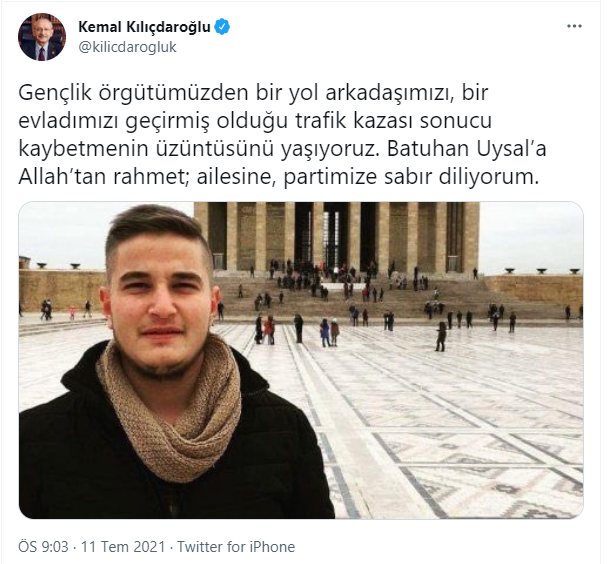The width and height of the screenshot is (607, 564).
Task: Click the Twitter for iPhone source link
Action: (x=236, y=547)
